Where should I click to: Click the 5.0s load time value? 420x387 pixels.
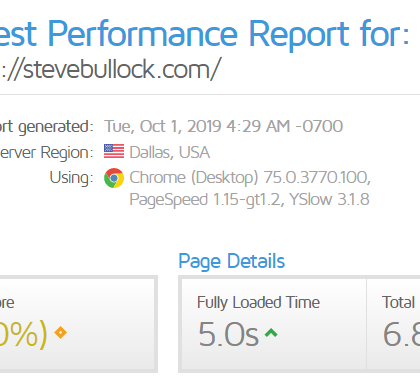point(229,334)
